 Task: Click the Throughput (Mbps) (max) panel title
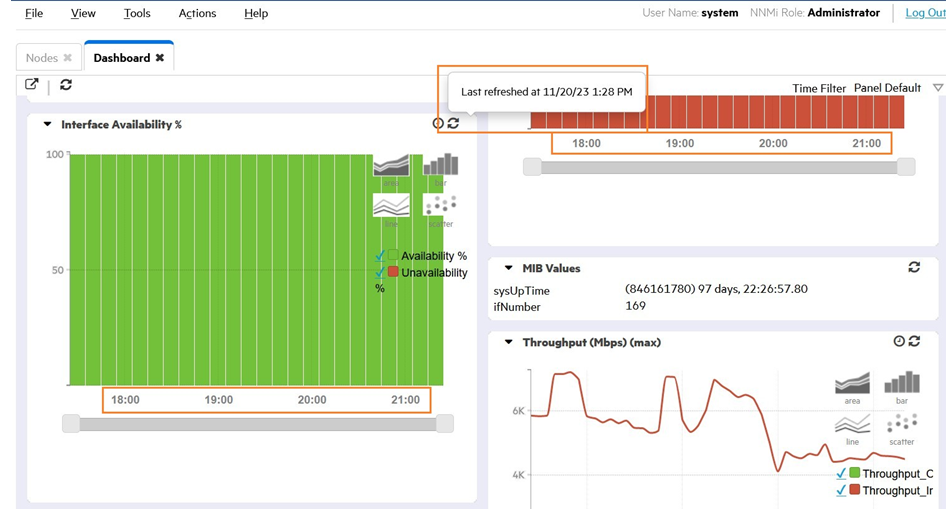click(591, 342)
